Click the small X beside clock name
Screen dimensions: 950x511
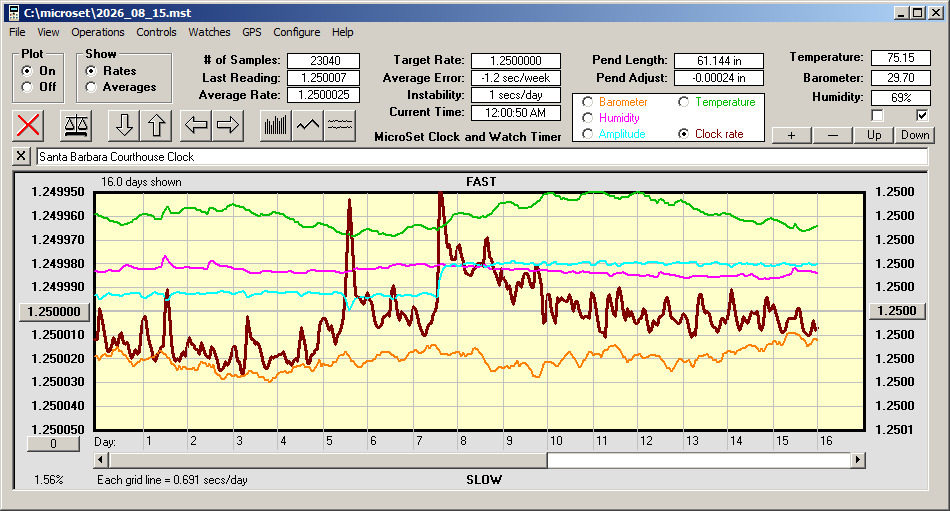point(21,156)
